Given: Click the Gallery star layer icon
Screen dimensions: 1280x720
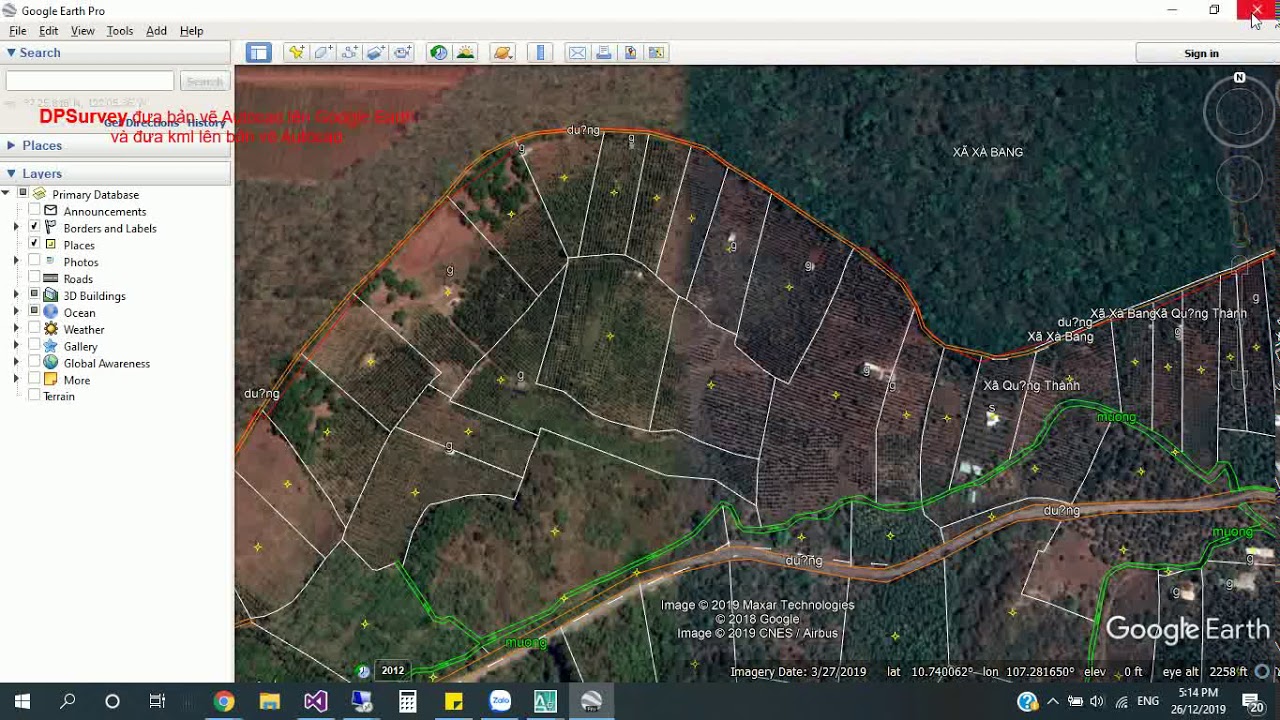Looking at the screenshot, I should pyautogui.click(x=50, y=346).
